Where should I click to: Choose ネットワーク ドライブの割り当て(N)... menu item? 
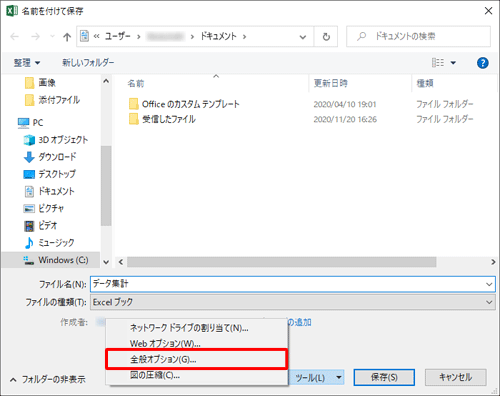point(197,328)
